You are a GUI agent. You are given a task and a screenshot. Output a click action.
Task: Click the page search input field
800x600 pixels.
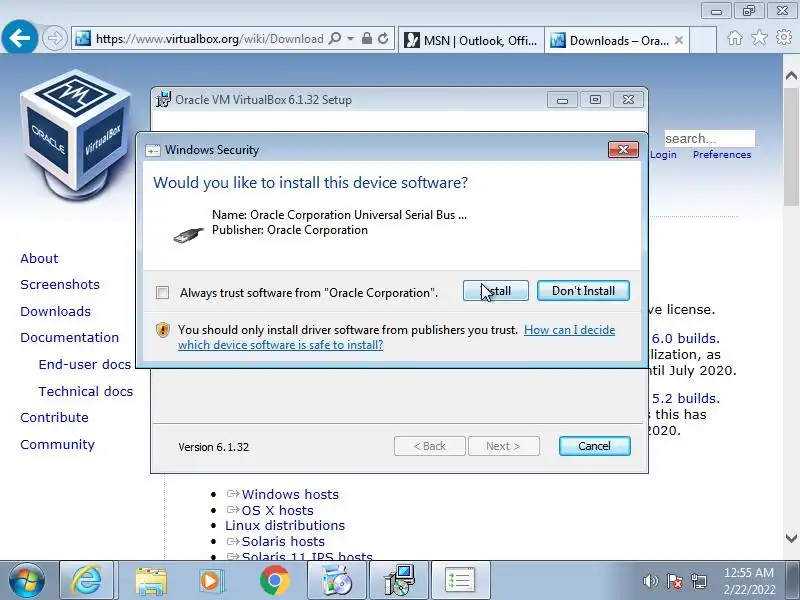pyautogui.click(x=709, y=138)
